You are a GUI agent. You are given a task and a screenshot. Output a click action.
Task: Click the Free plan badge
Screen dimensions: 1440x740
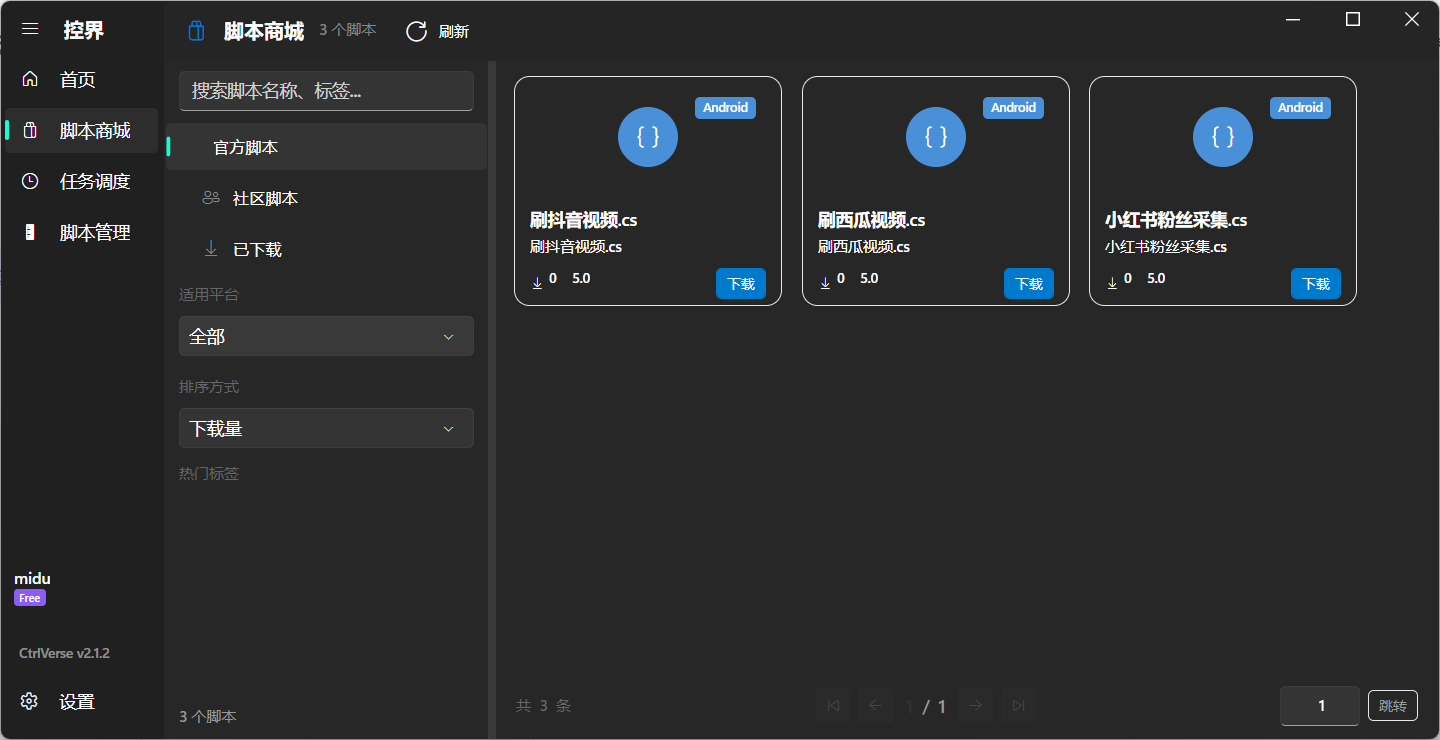pyautogui.click(x=30, y=598)
